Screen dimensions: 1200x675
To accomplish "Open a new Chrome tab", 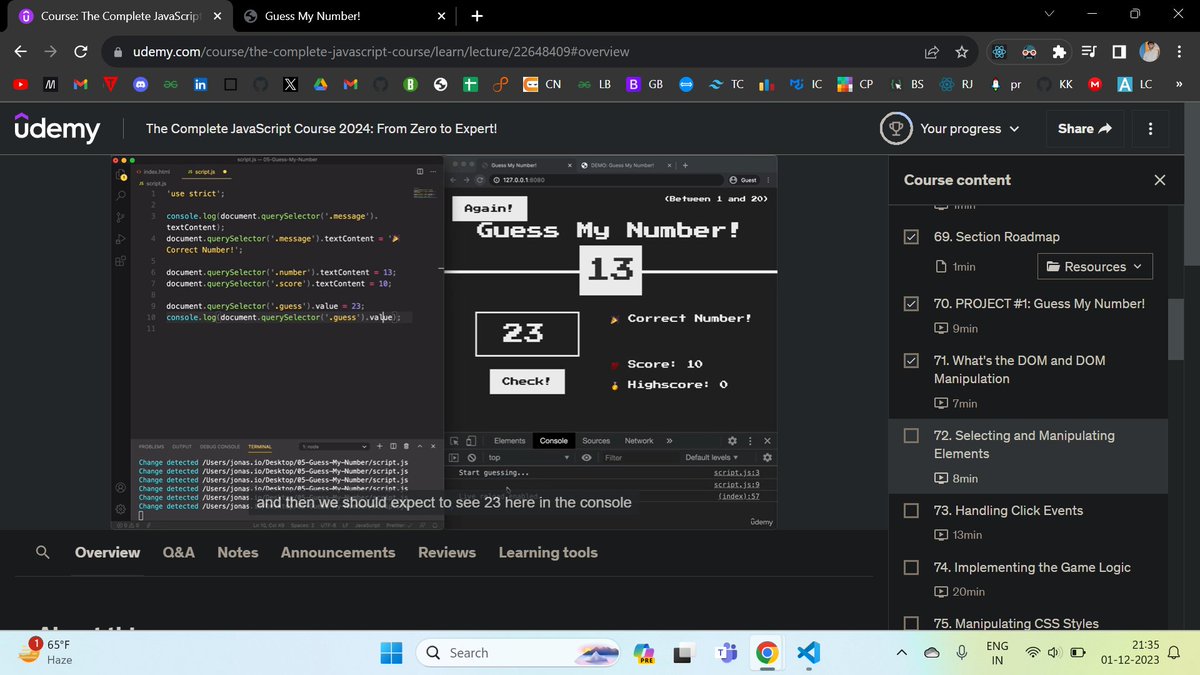I will (477, 16).
